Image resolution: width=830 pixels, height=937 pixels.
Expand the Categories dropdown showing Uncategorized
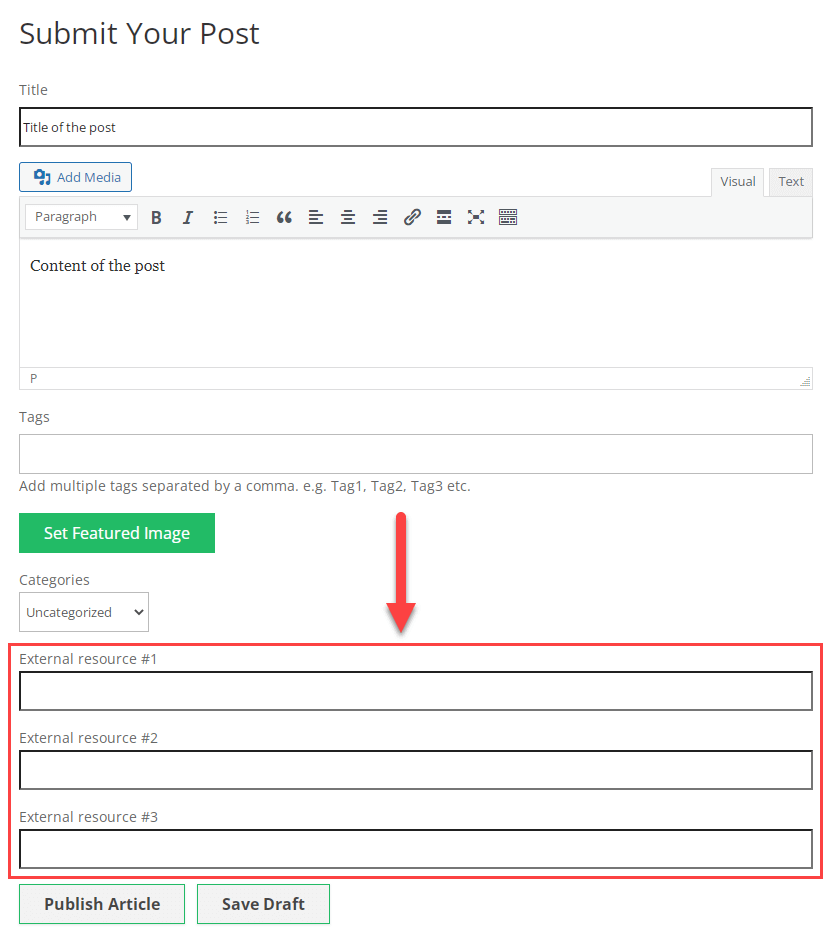click(84, 612)
